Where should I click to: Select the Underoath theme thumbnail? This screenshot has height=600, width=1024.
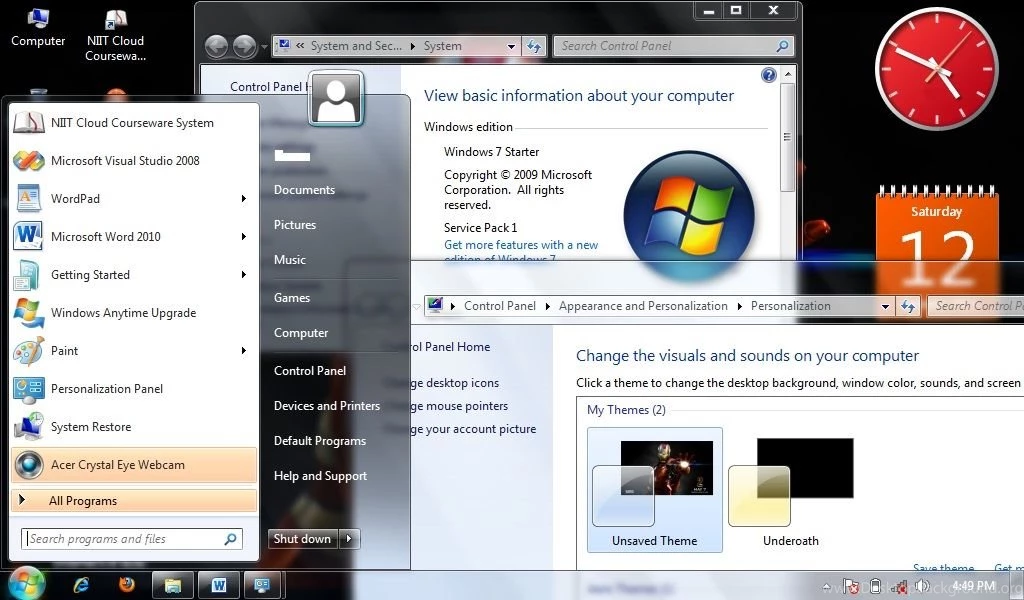pos(791,489)
